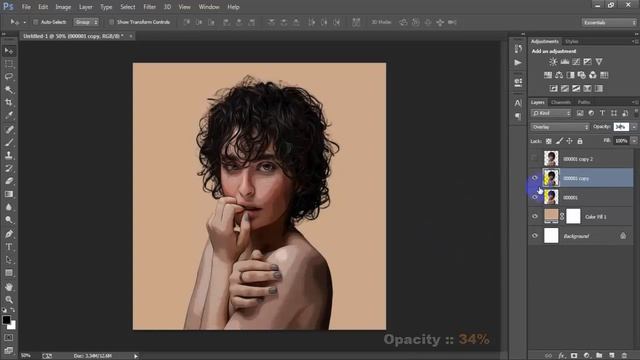Click the foreground color swatch
The image size is (640, 360).
[x=6, y=320]
